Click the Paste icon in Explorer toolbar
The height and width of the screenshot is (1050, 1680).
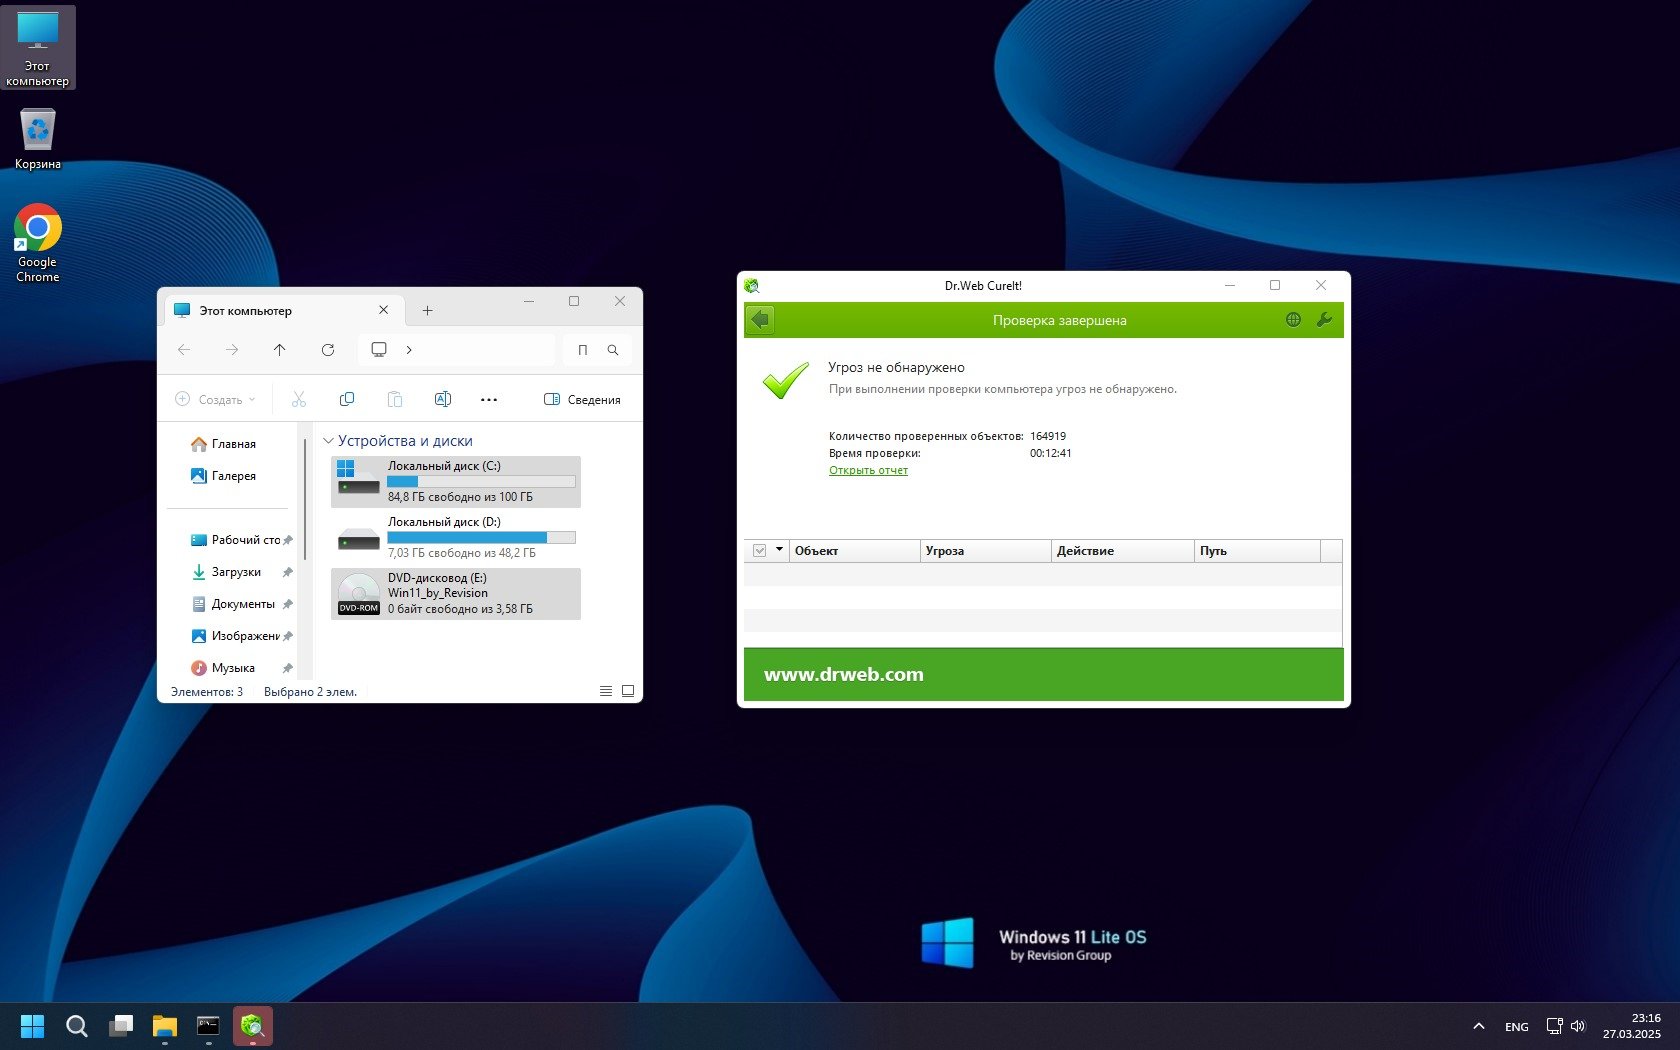coord(395,399)
